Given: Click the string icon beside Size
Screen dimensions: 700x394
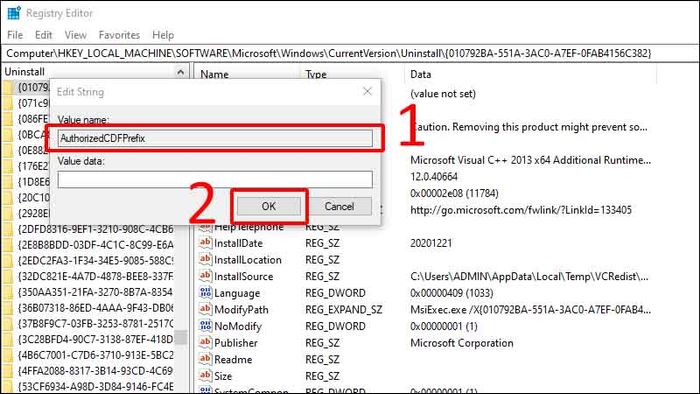Looking at the screenshot, I should (205, 376).
